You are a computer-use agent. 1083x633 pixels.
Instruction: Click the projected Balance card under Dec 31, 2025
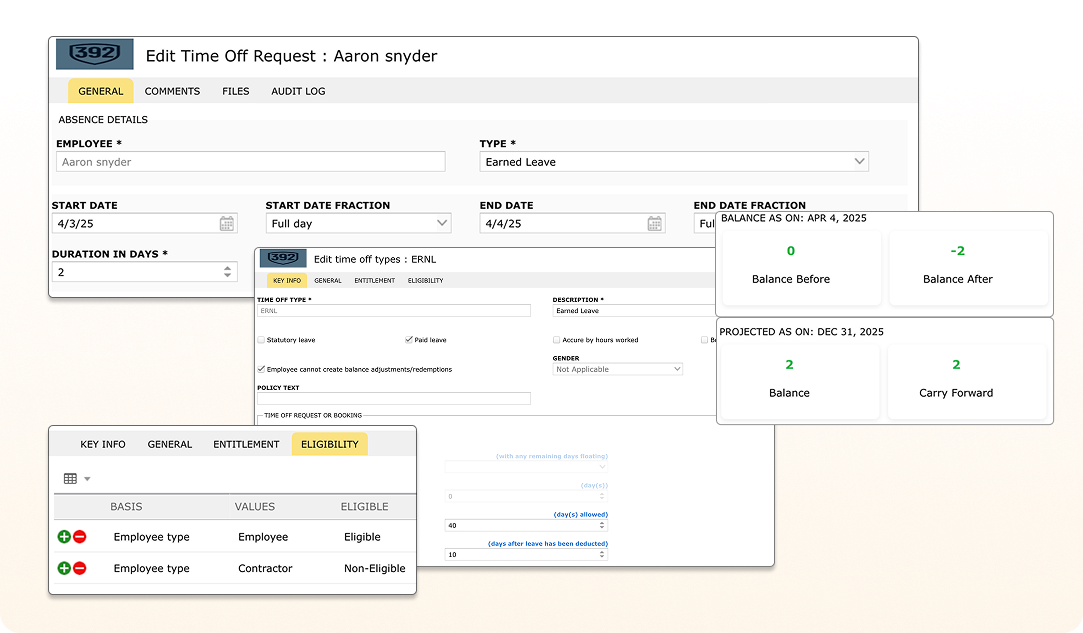(x=800, y=381)
